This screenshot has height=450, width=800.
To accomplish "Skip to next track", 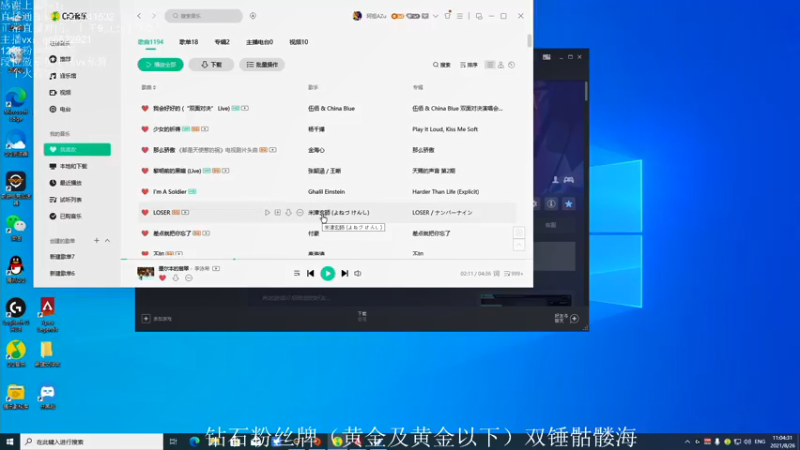I will (345, 273).
